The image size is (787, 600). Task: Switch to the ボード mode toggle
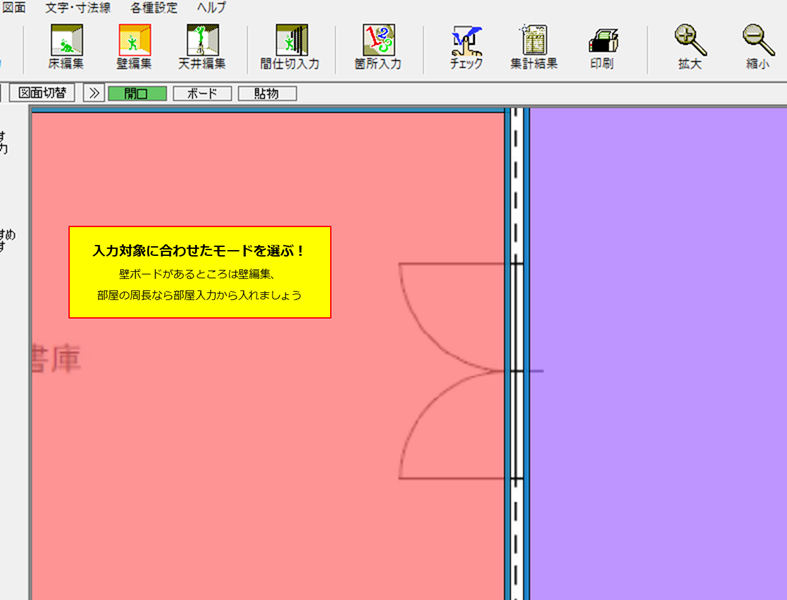click(202, 93)
